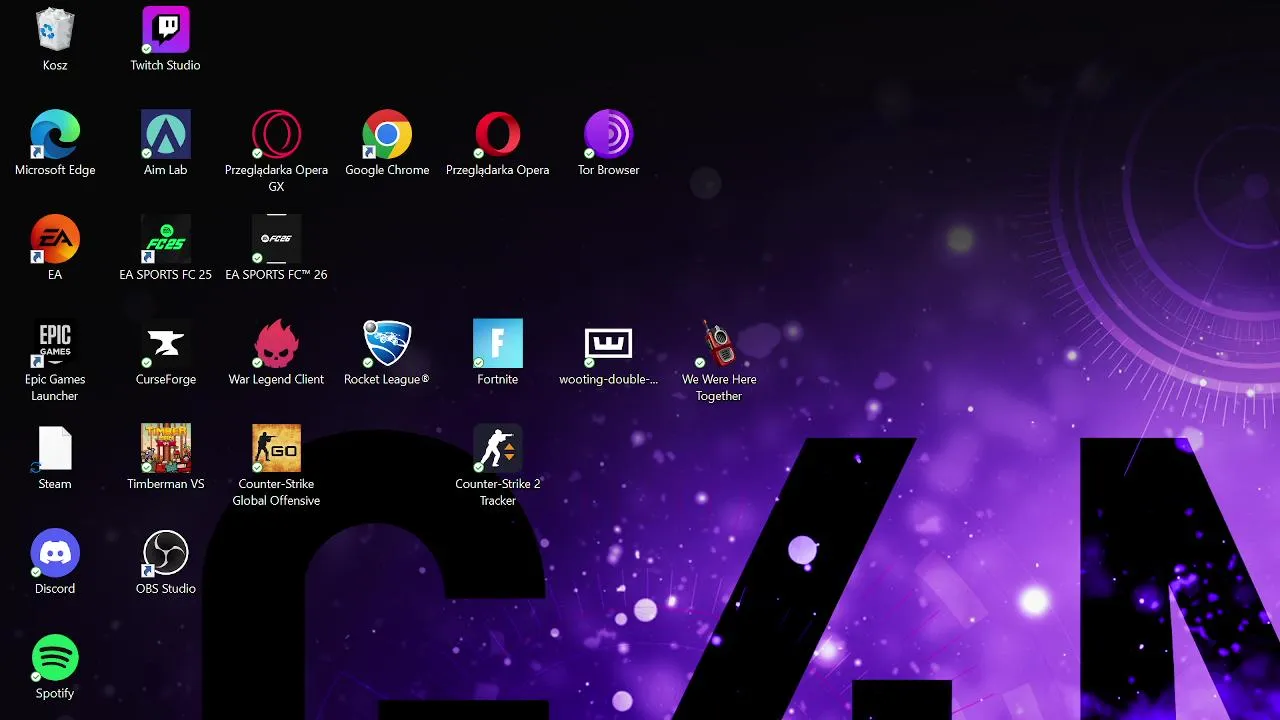Select the OBS Studio icon
This screenshot has width=1280, height=720.
tap(166, 553)
